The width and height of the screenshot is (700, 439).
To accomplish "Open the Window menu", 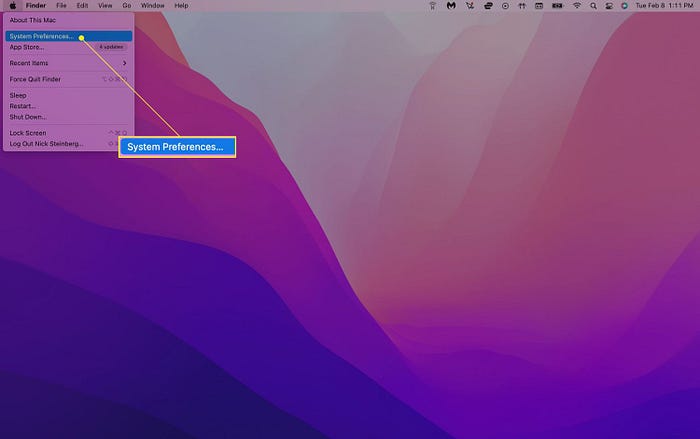I will (x=153, y=6).
